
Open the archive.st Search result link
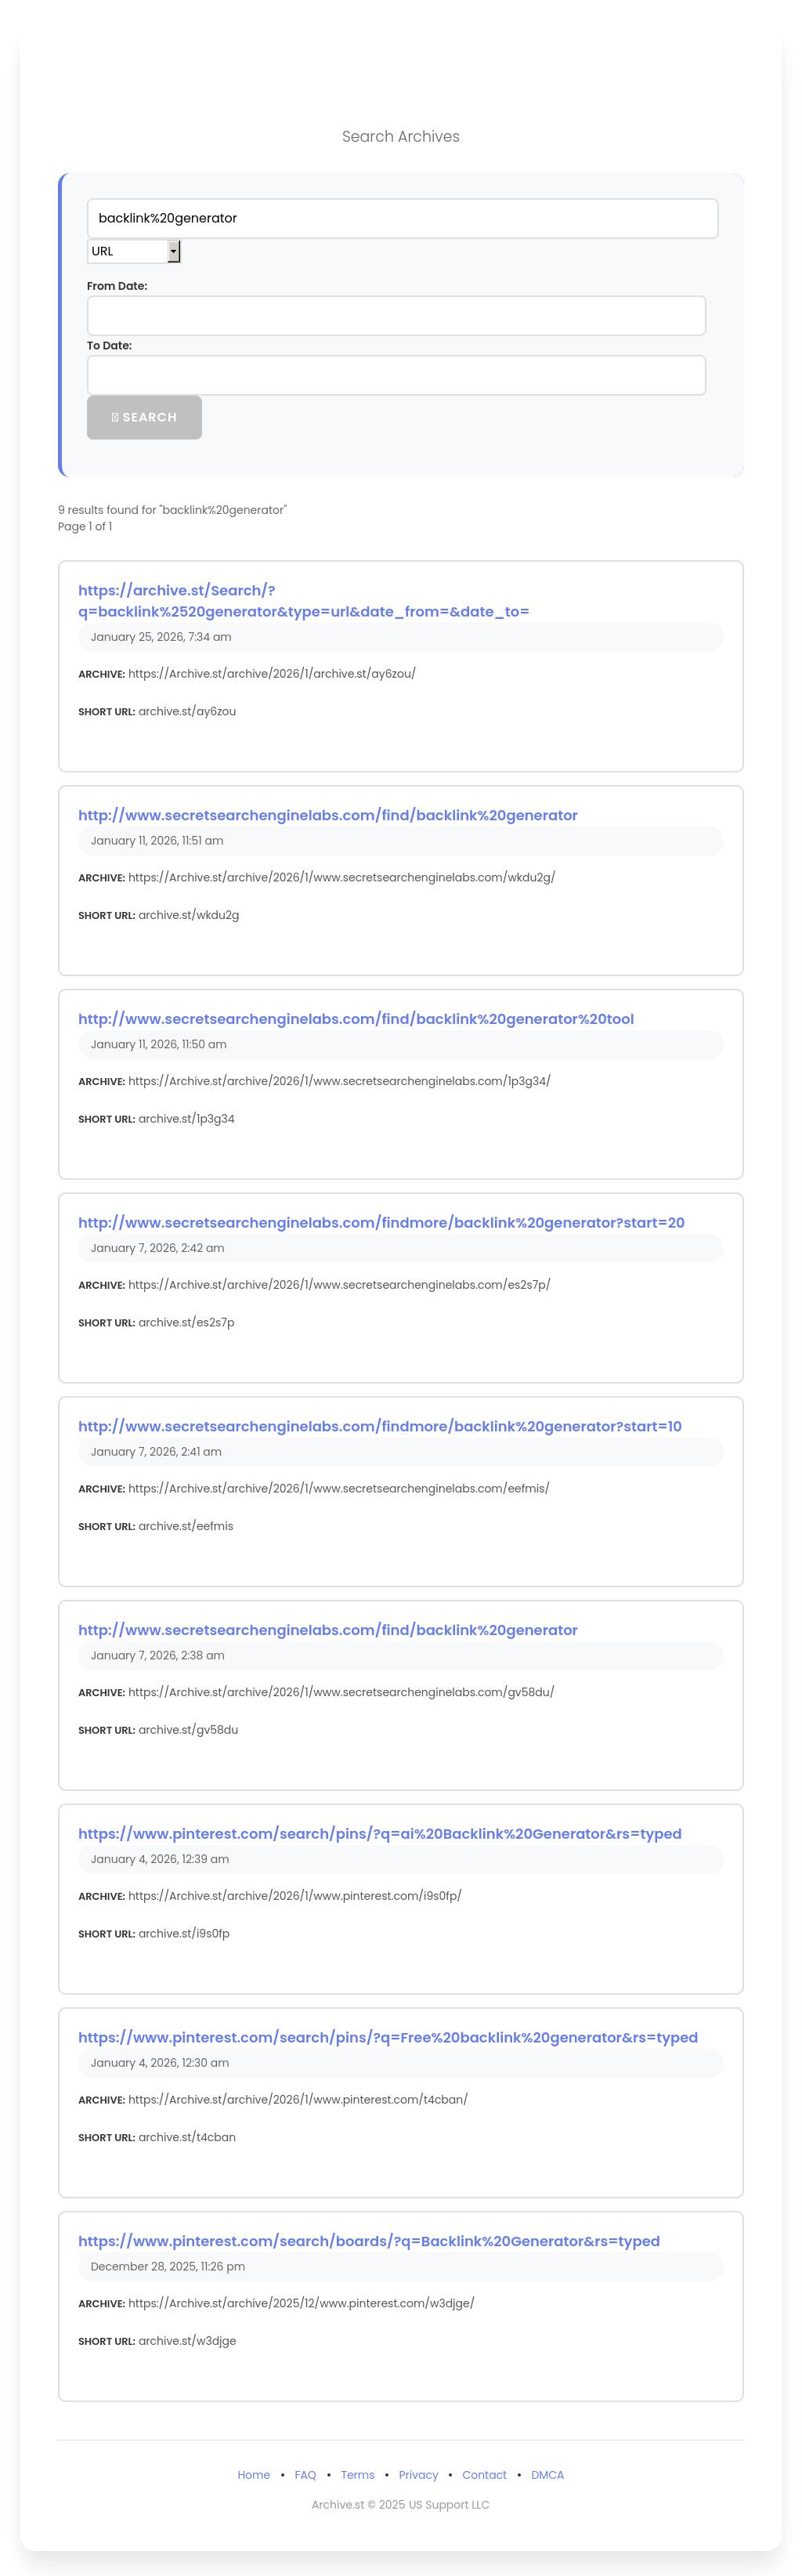[x=303, y=601]
